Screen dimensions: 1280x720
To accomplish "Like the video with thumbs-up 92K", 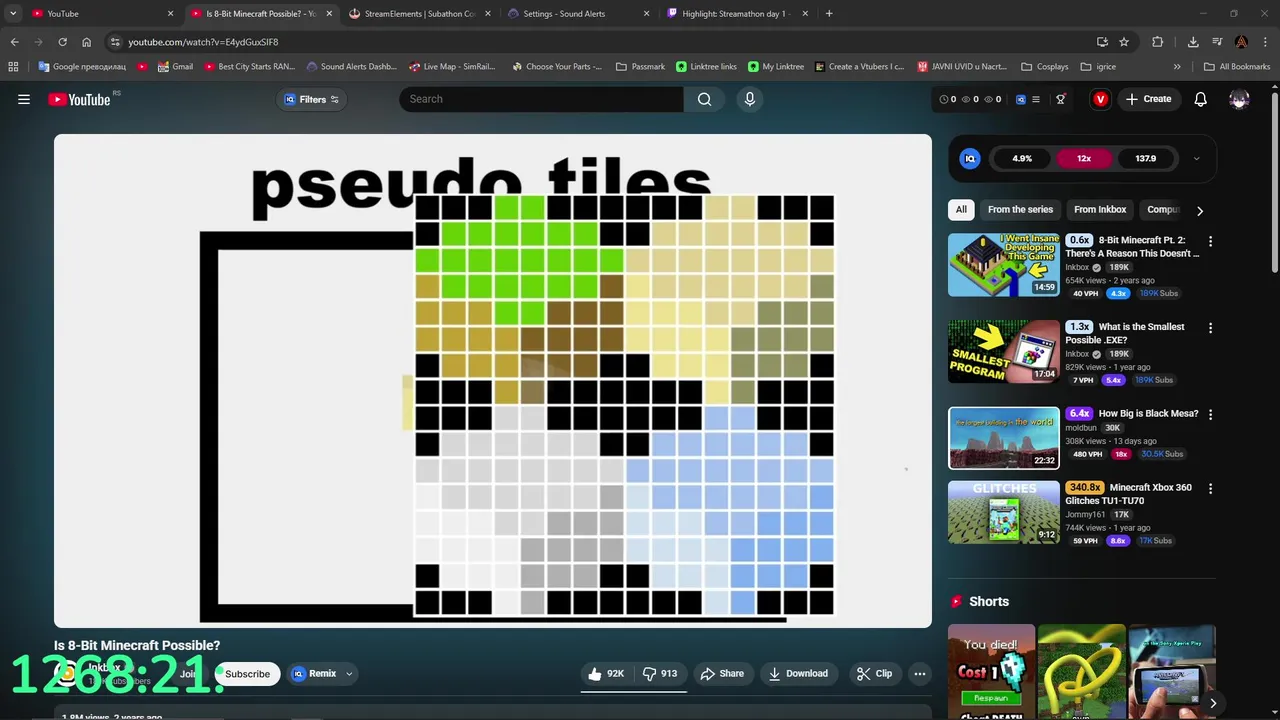I will point(606,674).
